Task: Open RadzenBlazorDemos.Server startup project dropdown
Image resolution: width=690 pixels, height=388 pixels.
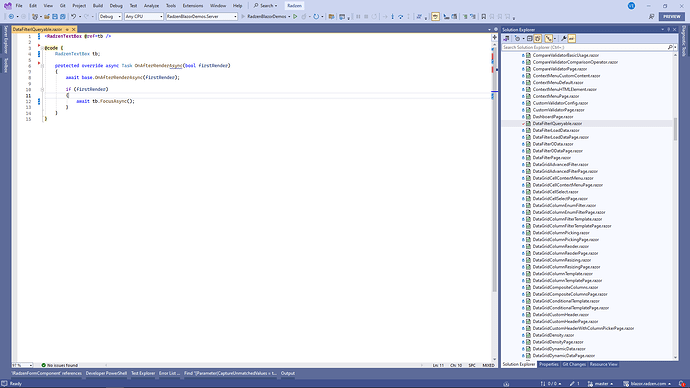Action: pos(202,16)
